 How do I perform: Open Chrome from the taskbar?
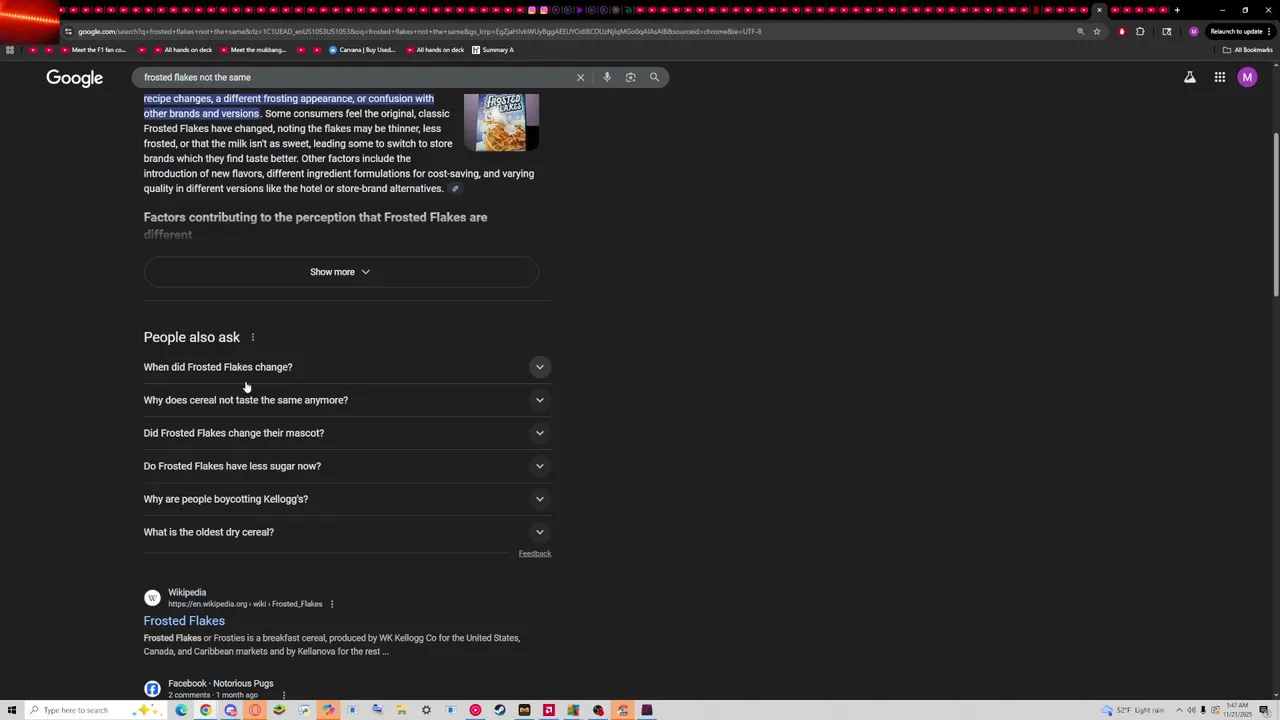click(x=206, y=710)
